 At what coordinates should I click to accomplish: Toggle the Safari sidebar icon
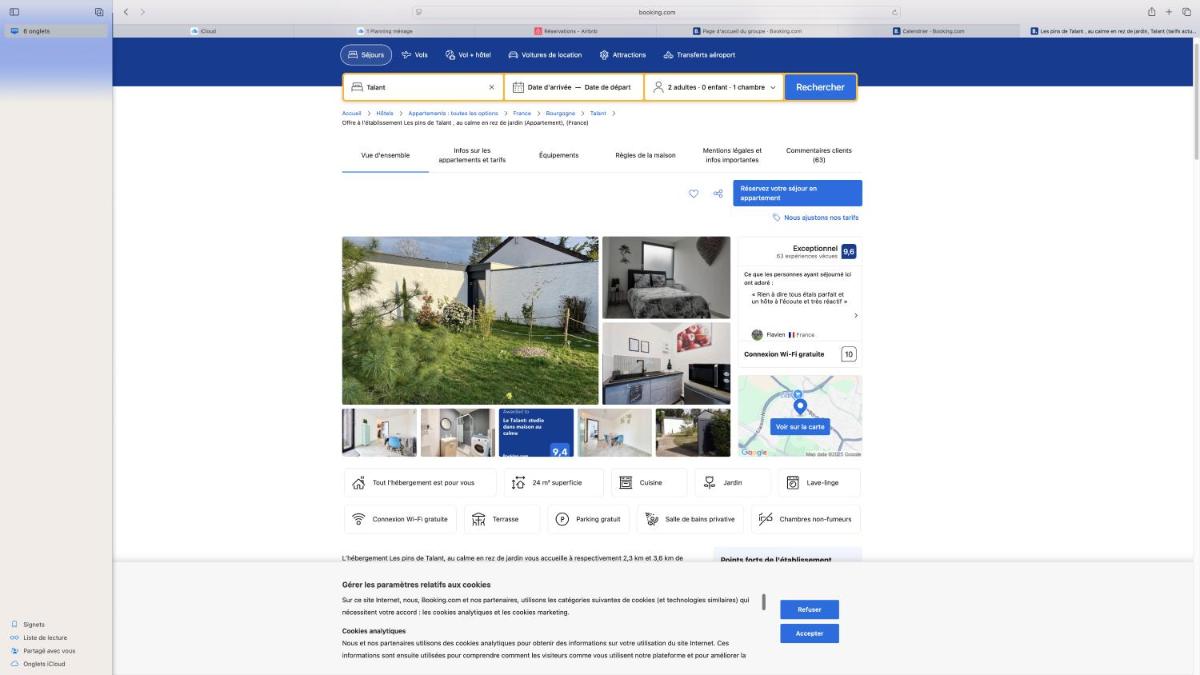click(x=14, y=12)
